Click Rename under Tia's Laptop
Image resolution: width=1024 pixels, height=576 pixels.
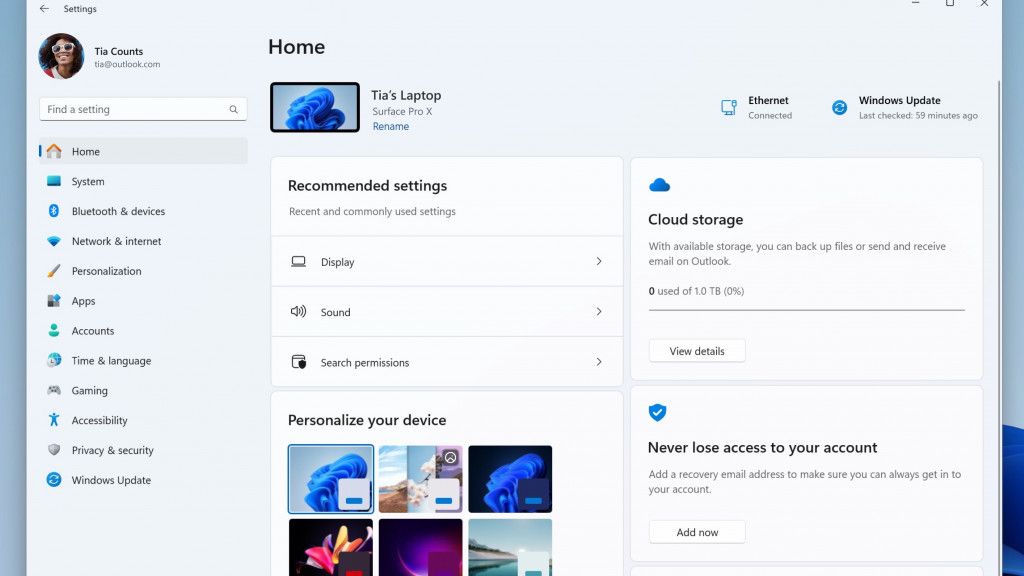390,126
